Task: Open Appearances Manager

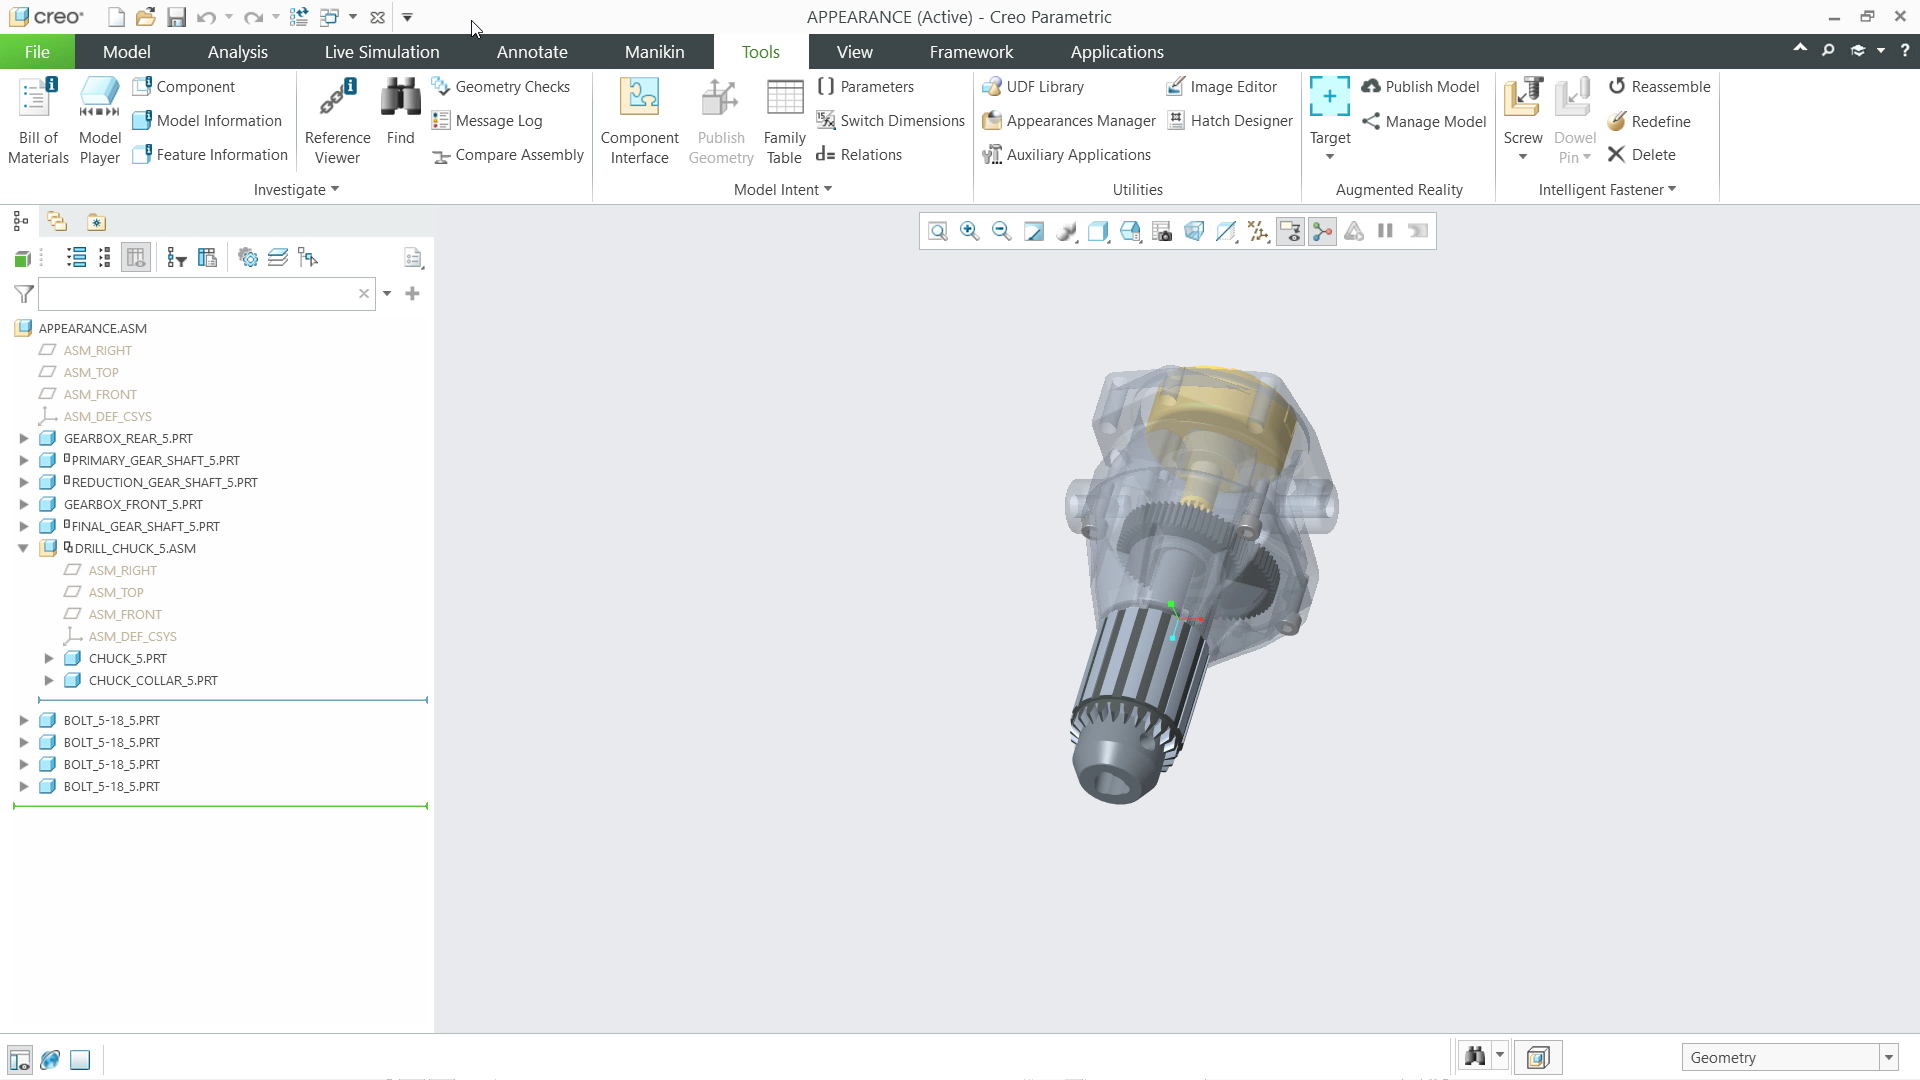Action: point(1069,121)
